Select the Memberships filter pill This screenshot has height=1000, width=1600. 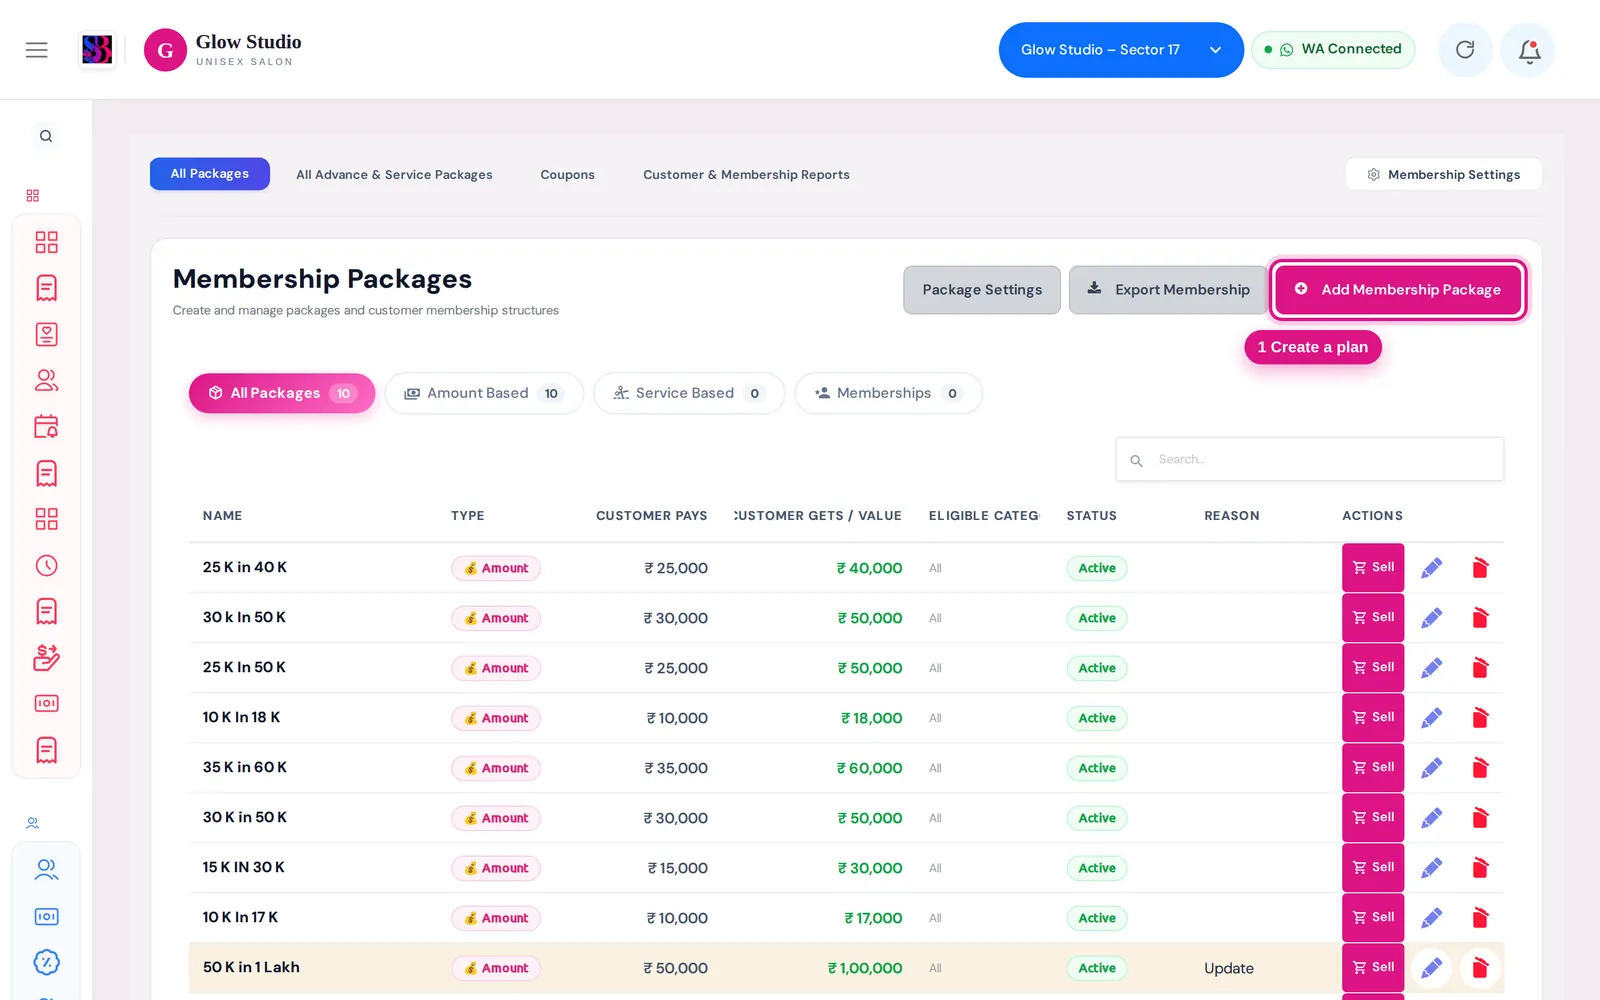(888, 394)
